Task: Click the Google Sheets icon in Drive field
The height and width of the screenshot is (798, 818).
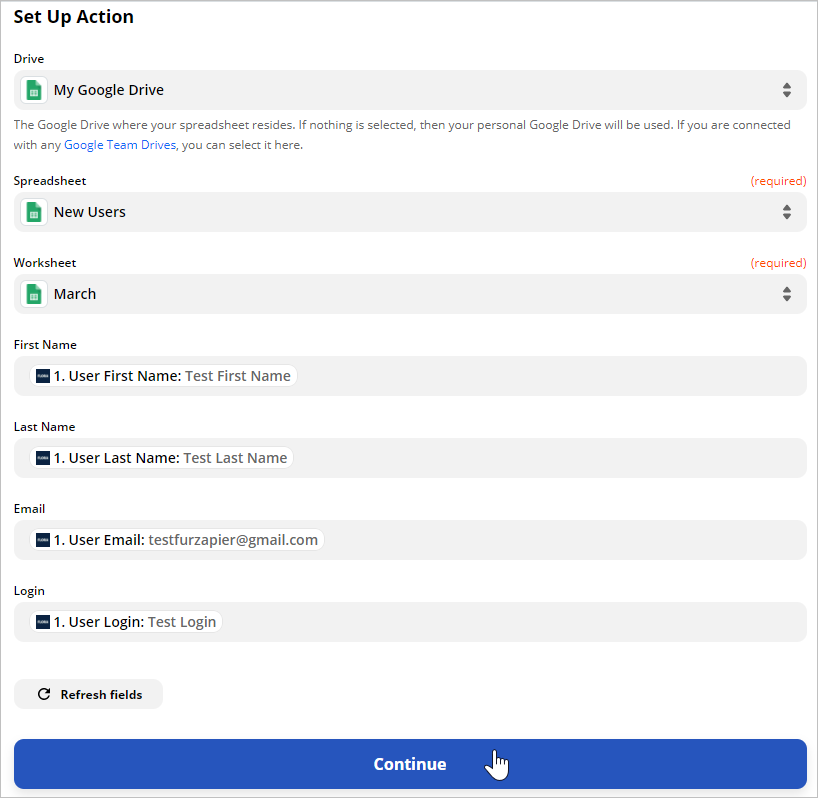Action: click(34, 90)
